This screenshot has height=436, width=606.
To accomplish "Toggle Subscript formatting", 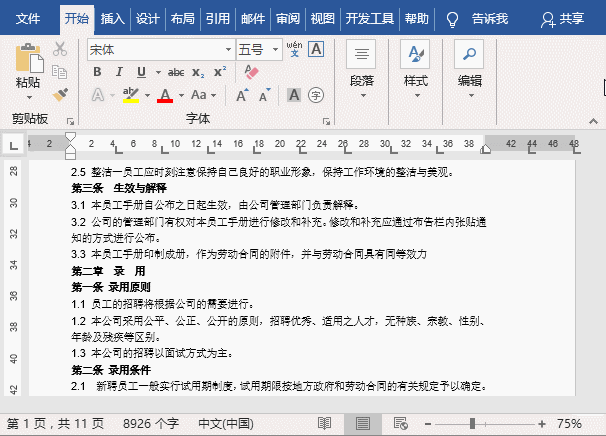I will 198,72.
